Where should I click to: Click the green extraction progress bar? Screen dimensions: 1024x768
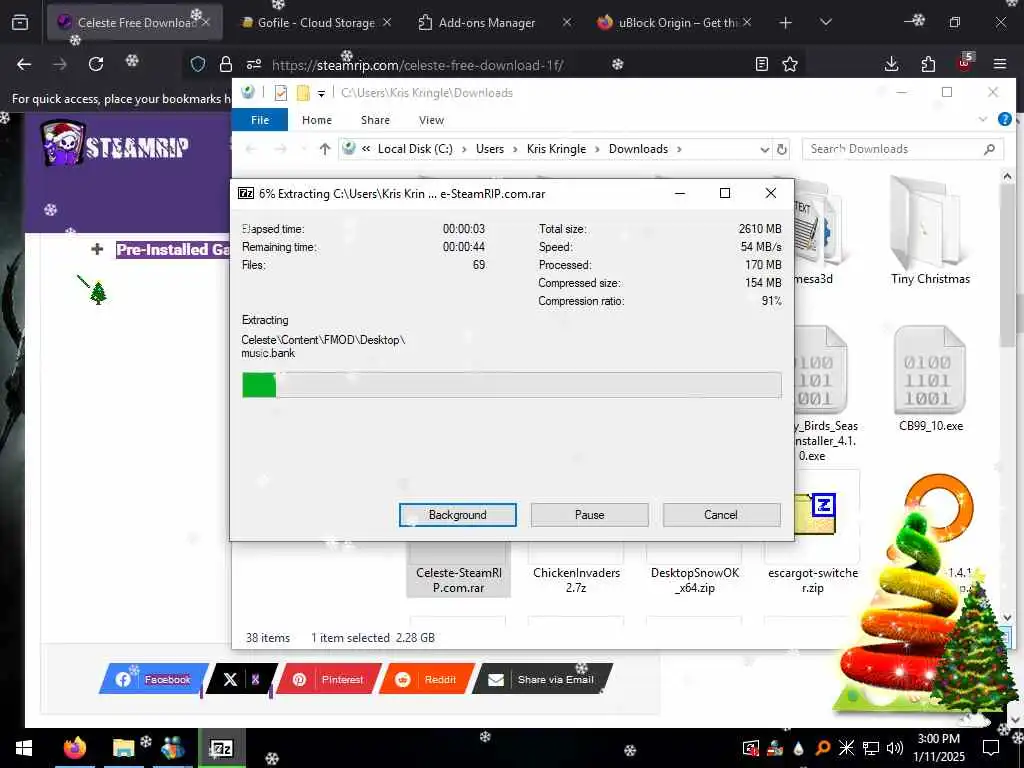point(511,385)
